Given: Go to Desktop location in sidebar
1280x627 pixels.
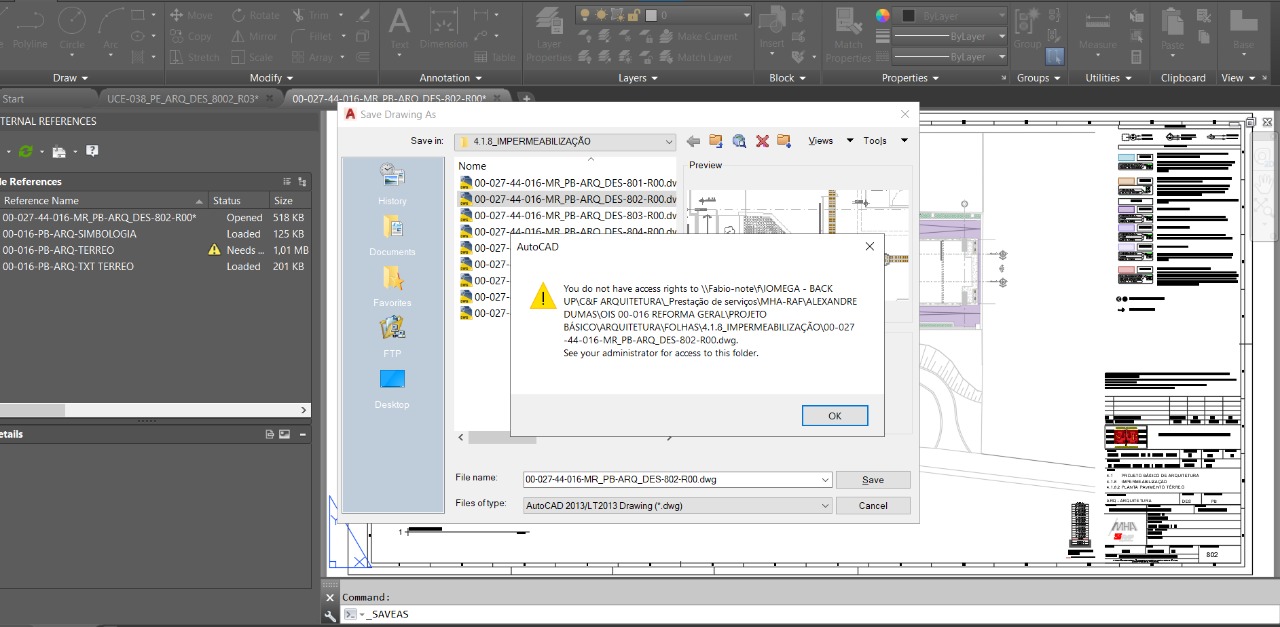Looking at the screenshot, I should (392, 387).
